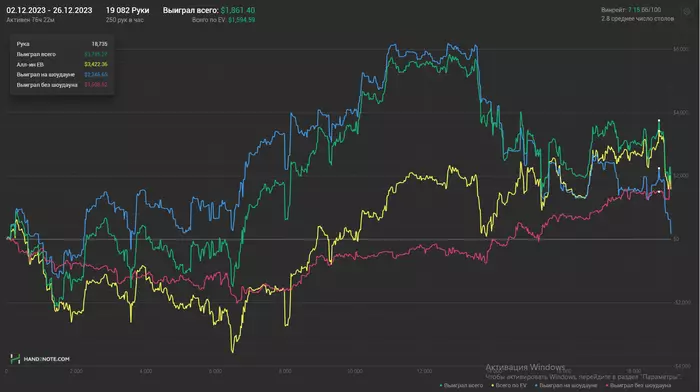
Task: Click HAND2NOTE.COM watermark link
Action: 46,359
